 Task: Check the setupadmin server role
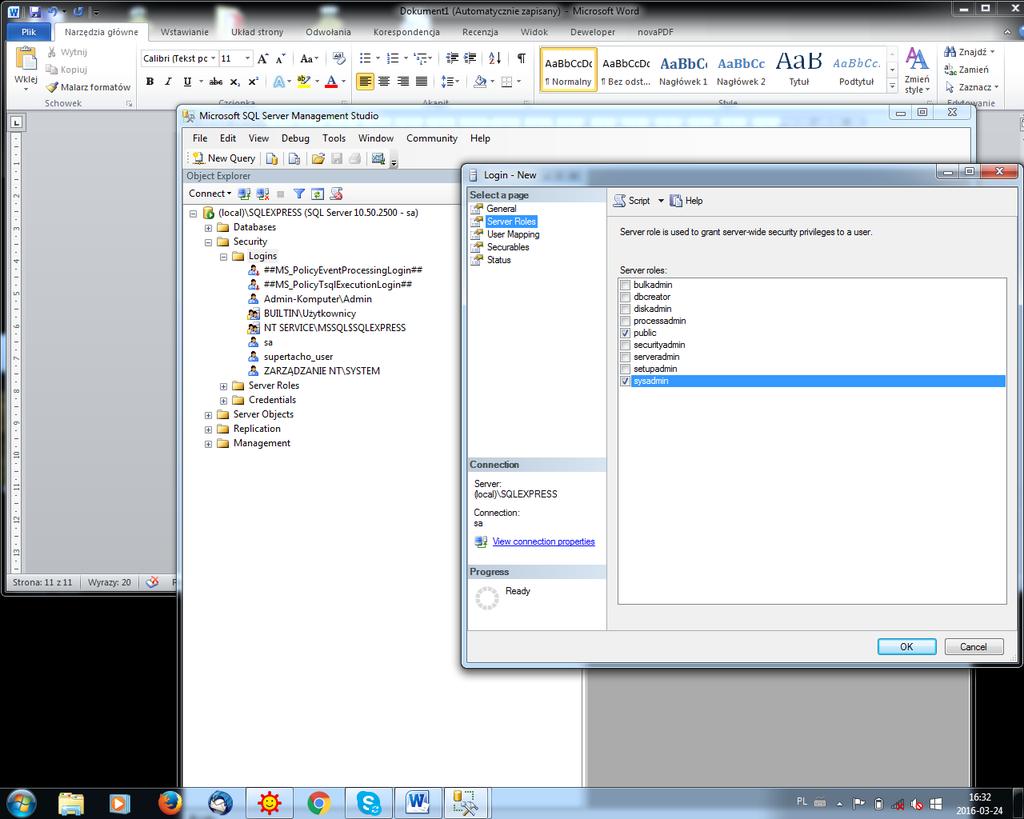tap(626, 369)
